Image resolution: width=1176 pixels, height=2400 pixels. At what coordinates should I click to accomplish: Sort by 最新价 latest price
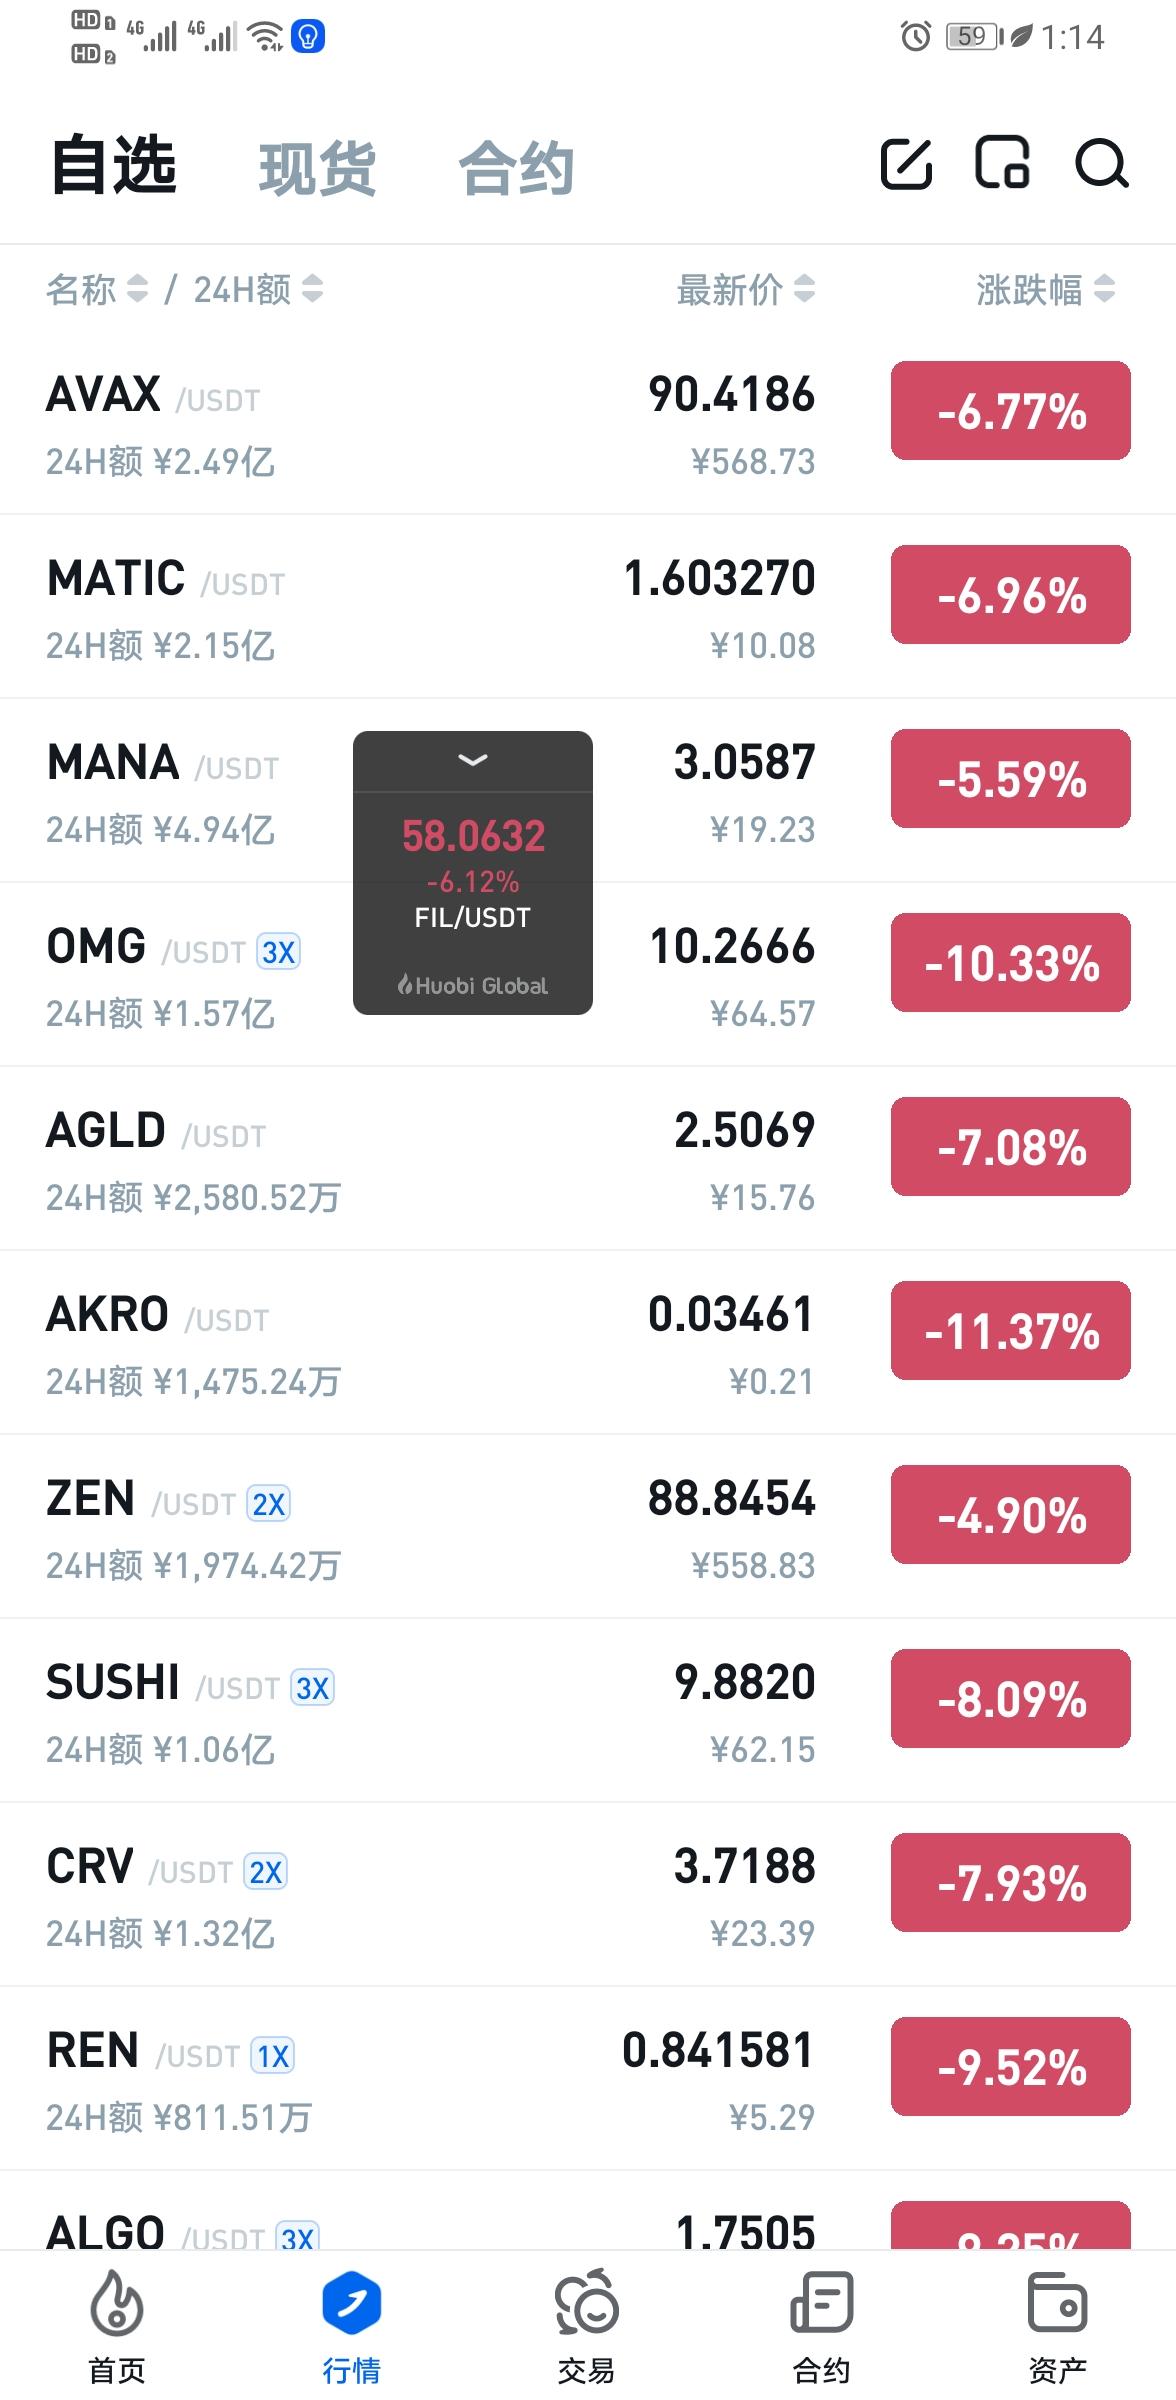pyautogui.click(x=746, y=290)
